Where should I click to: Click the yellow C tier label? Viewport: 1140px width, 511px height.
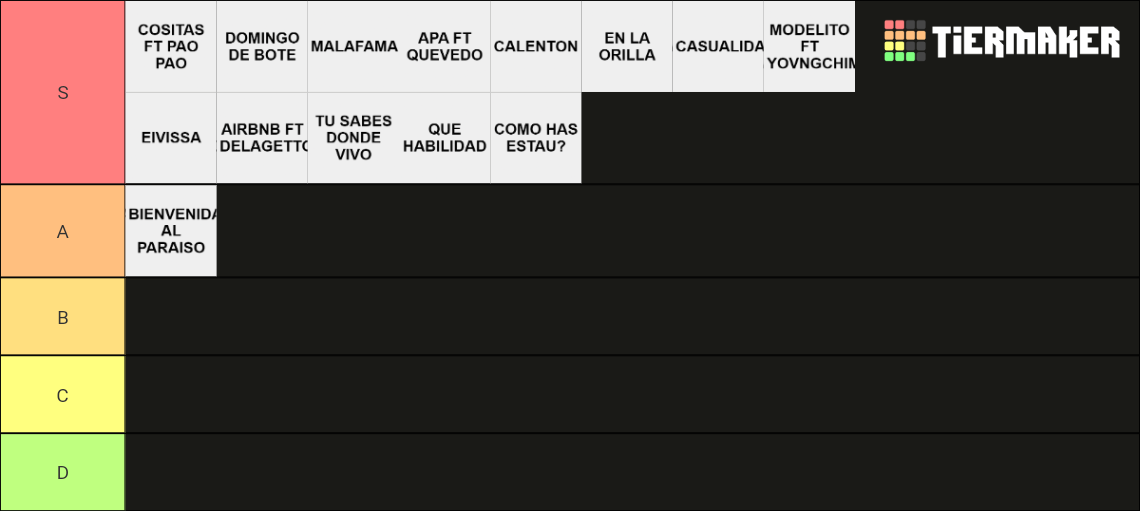tap(63, 395)
